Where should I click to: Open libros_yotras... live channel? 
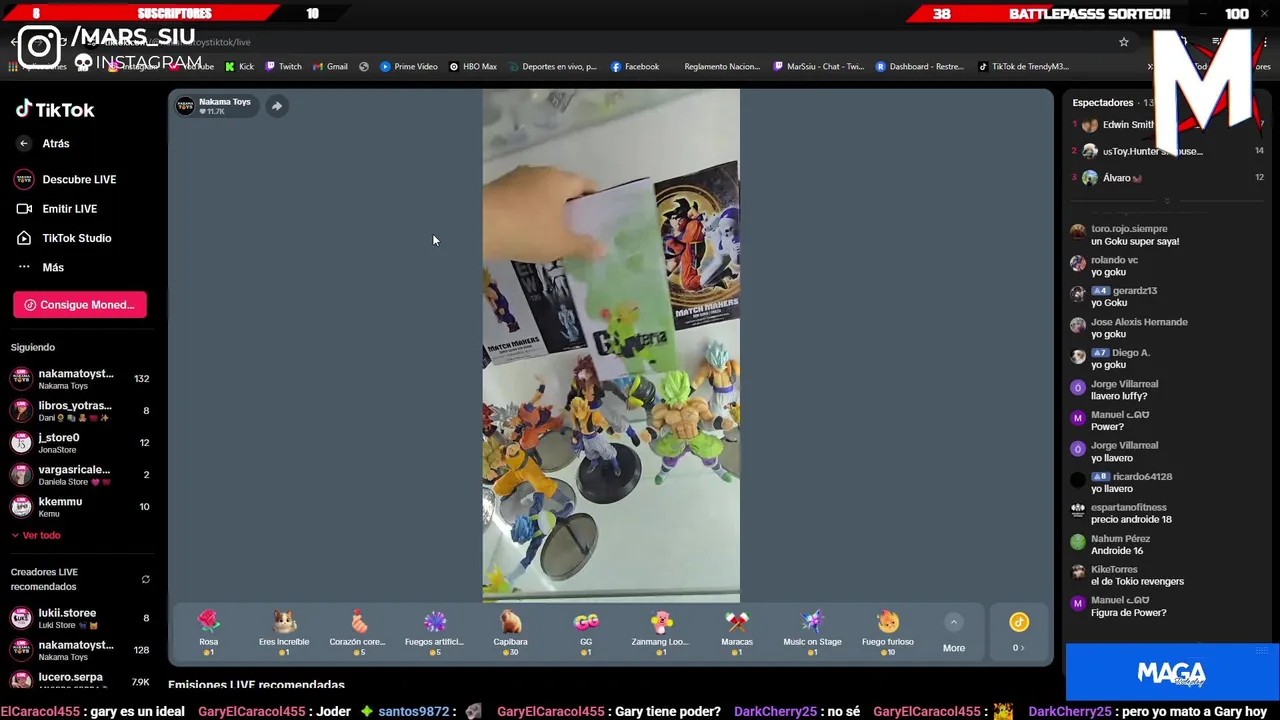click(x=80, y=411)
